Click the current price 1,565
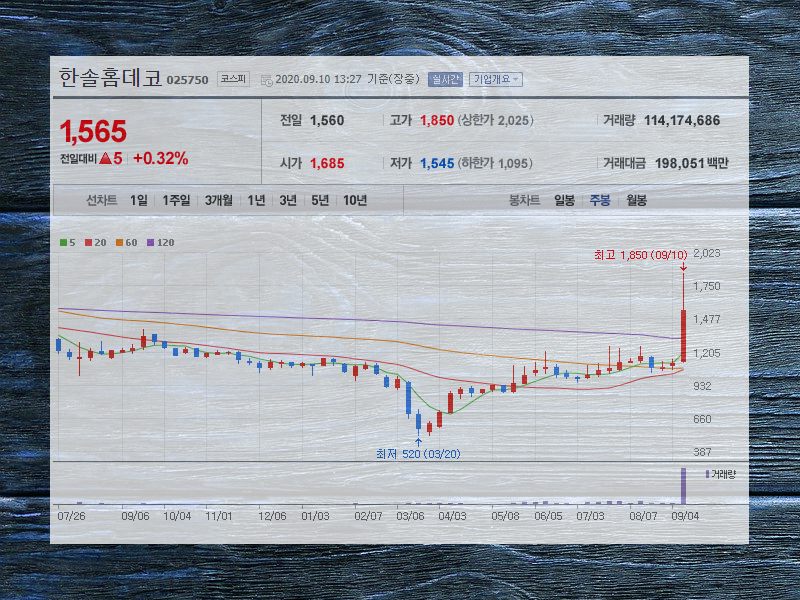Screen dimensions: 800x600 (93, 132)
